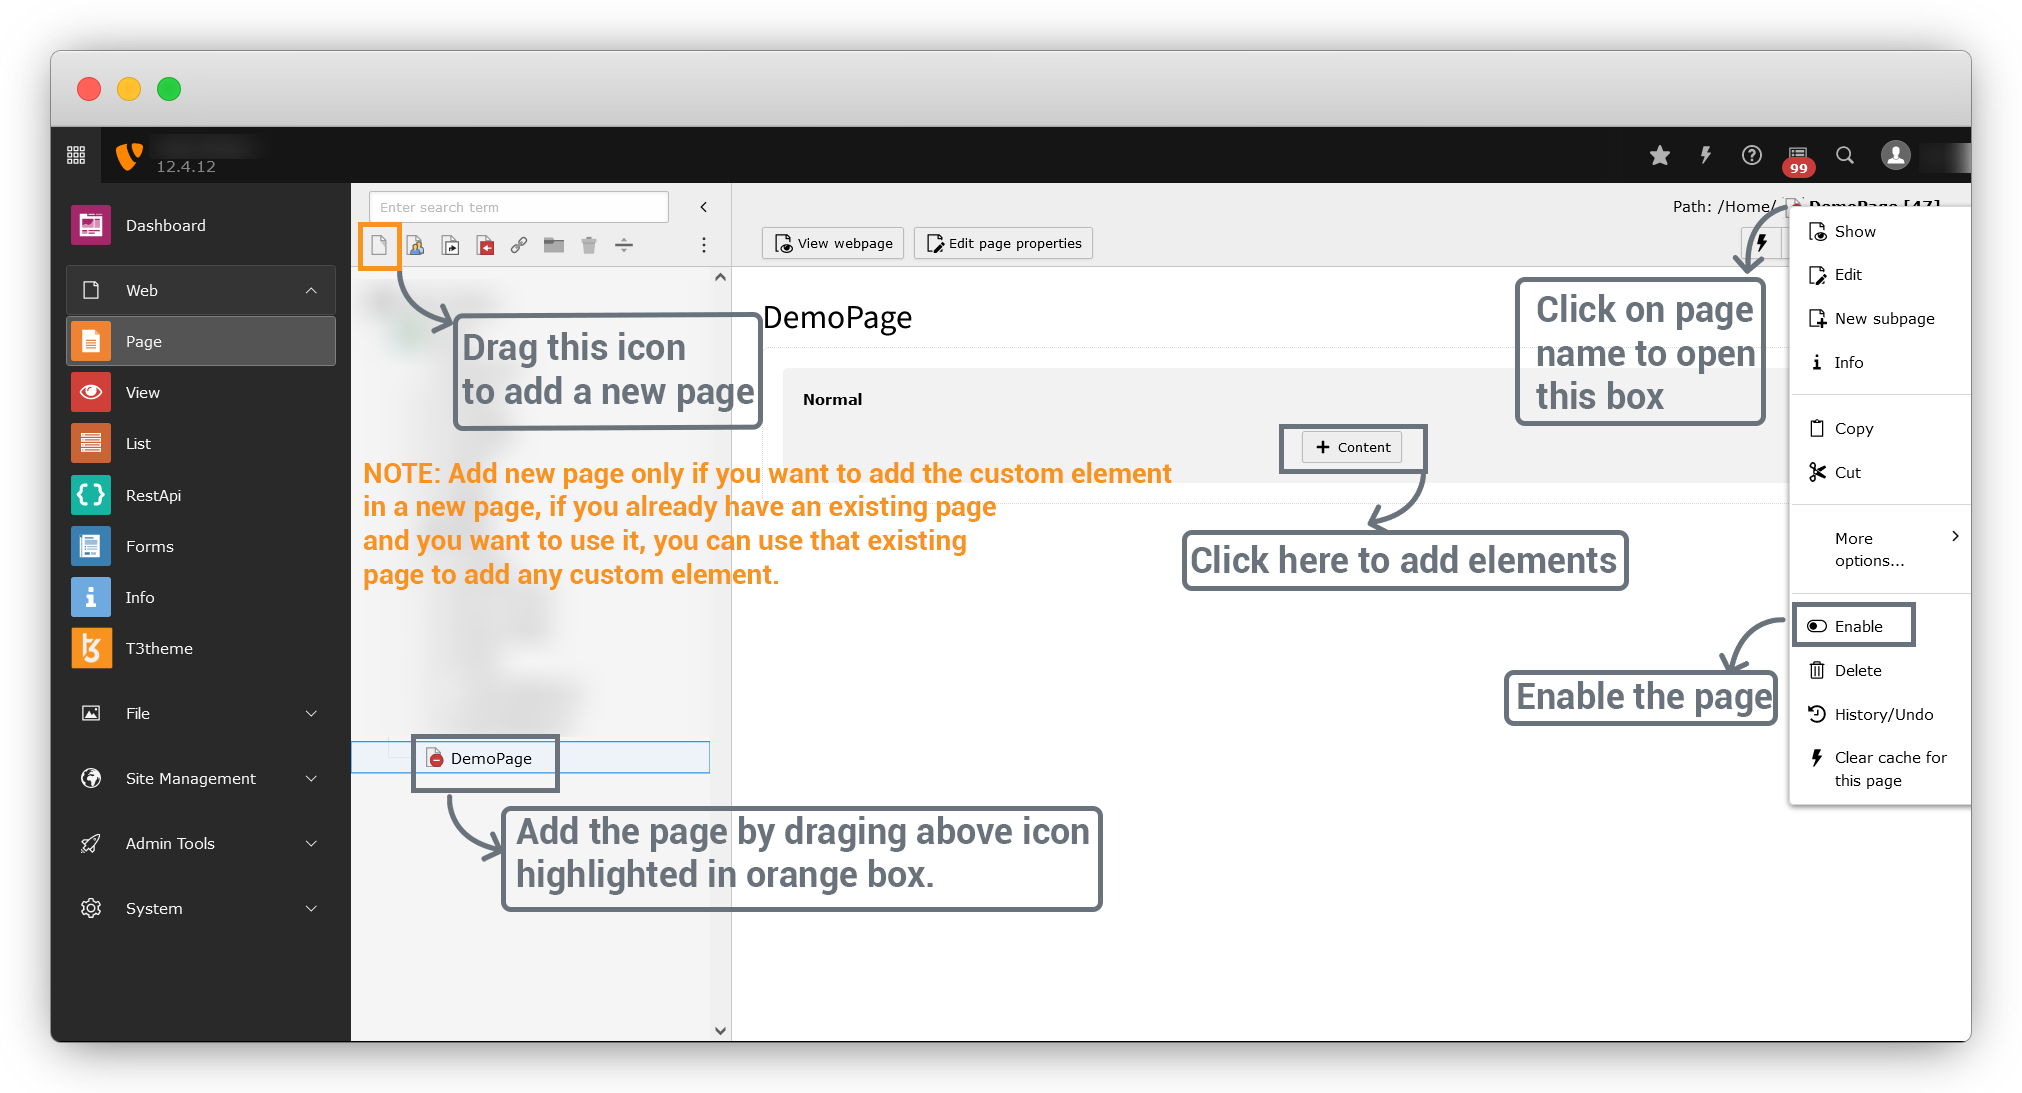Click the user avatar icon

point(1895,155)
